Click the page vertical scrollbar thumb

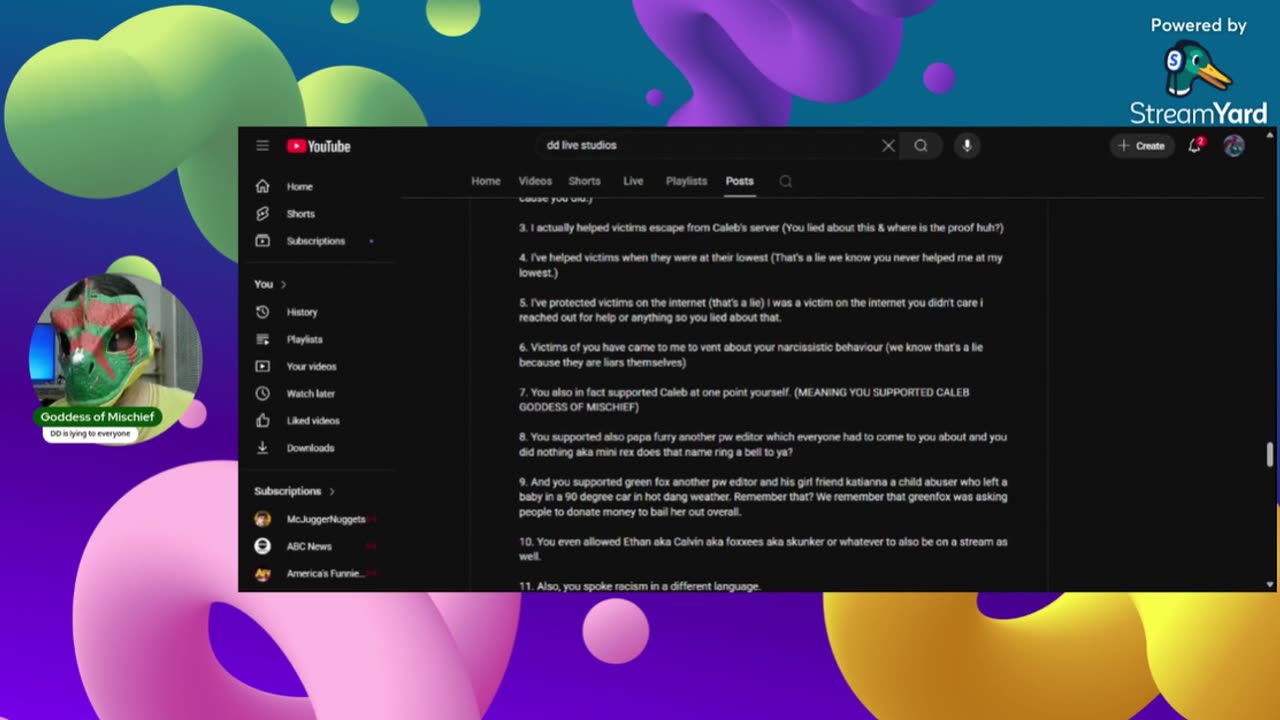pyautogui.click(x=1270, y=454)
